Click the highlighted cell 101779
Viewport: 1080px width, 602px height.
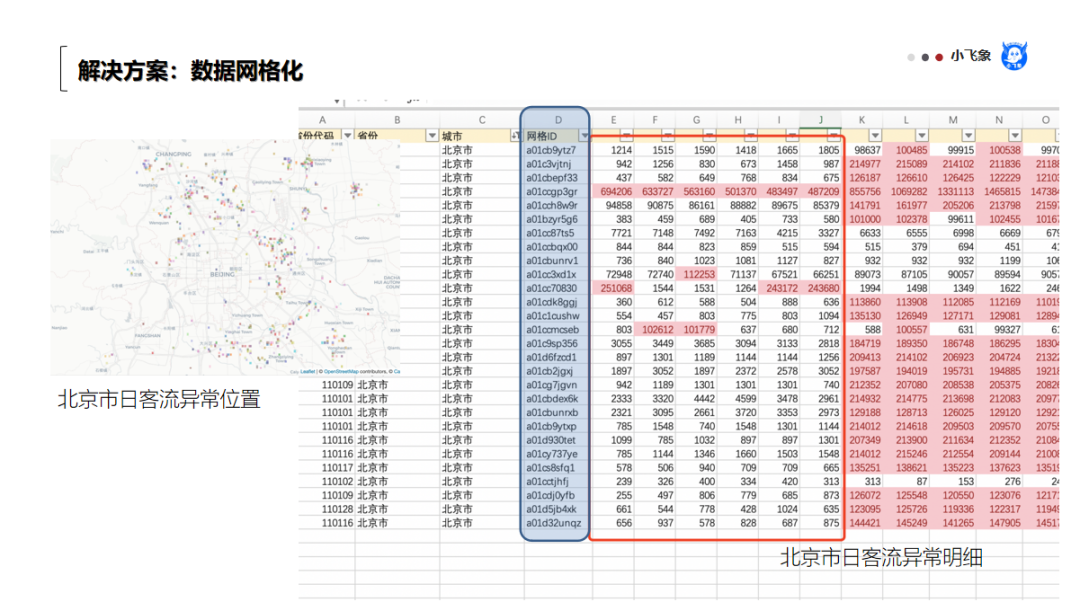(x=696, y=329)
